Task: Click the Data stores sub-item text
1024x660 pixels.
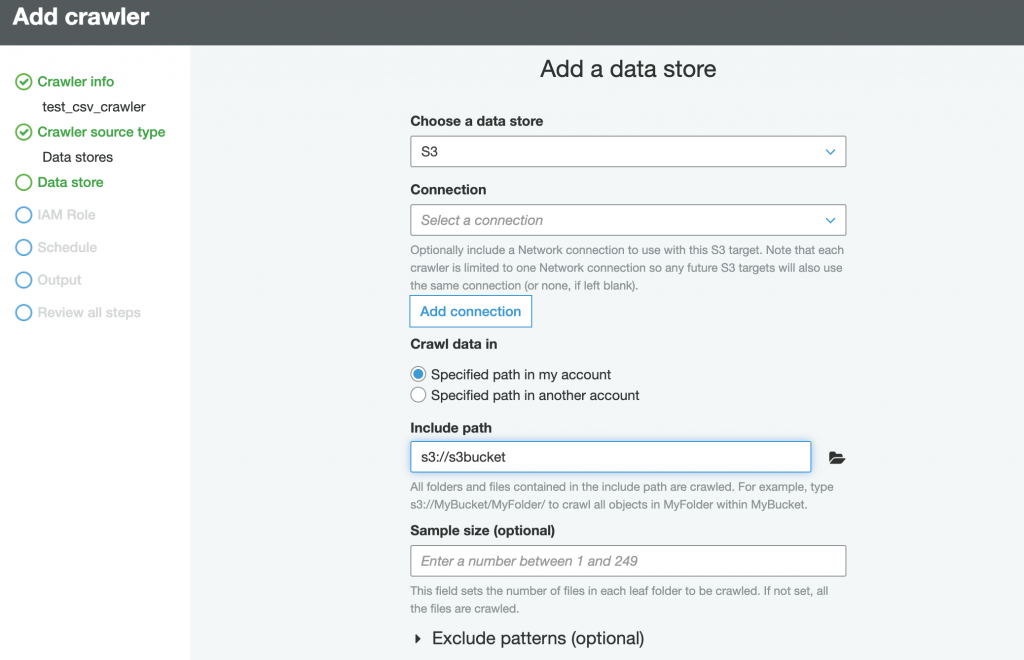Action: 78,157
